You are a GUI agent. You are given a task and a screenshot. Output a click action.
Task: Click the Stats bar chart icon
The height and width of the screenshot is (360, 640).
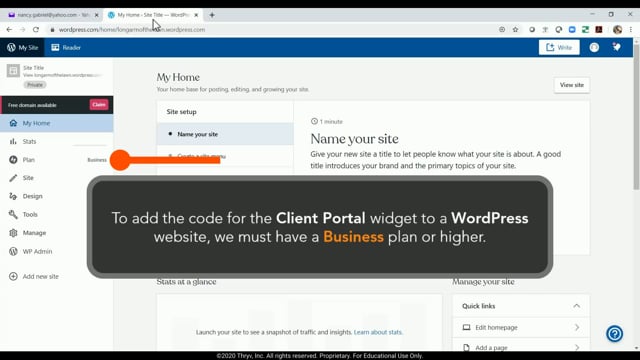pos(13,141)
